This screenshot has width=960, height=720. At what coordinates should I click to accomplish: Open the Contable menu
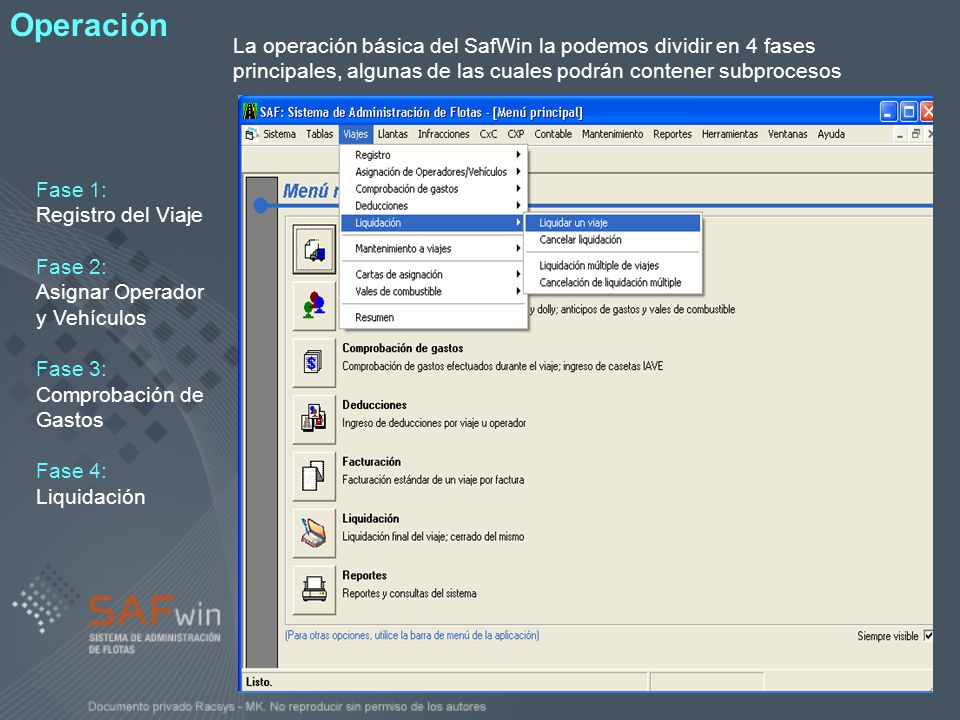[553, 134]
